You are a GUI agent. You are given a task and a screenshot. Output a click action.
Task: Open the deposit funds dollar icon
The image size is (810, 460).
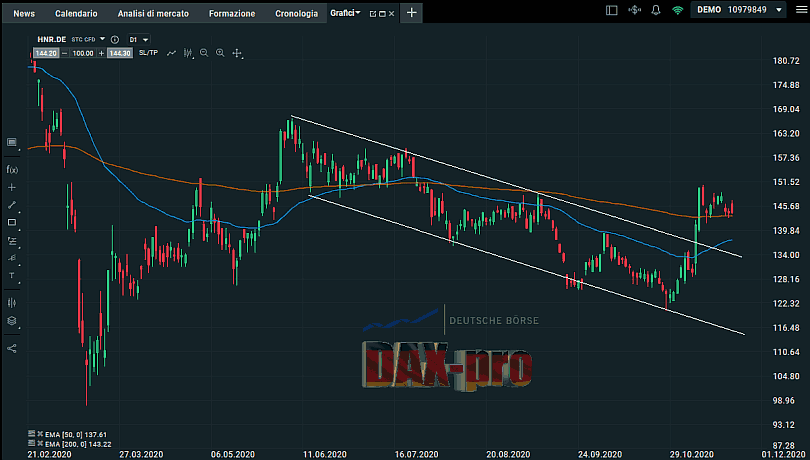(x=634, y=10)
